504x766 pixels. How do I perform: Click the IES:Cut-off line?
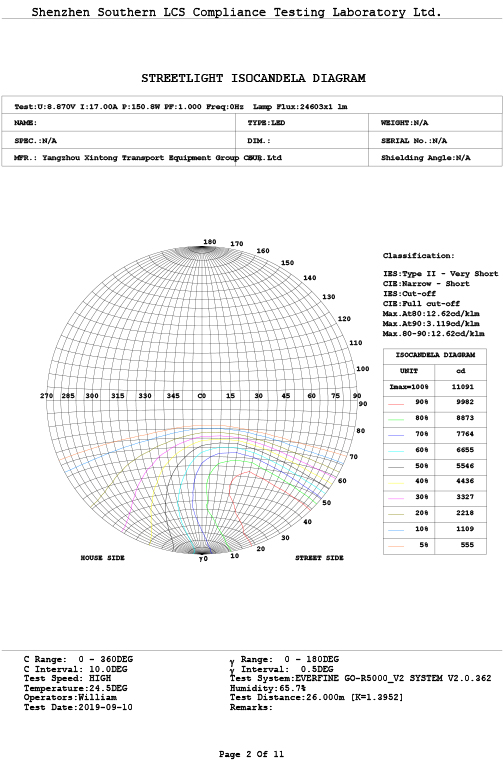click(409, 294)
